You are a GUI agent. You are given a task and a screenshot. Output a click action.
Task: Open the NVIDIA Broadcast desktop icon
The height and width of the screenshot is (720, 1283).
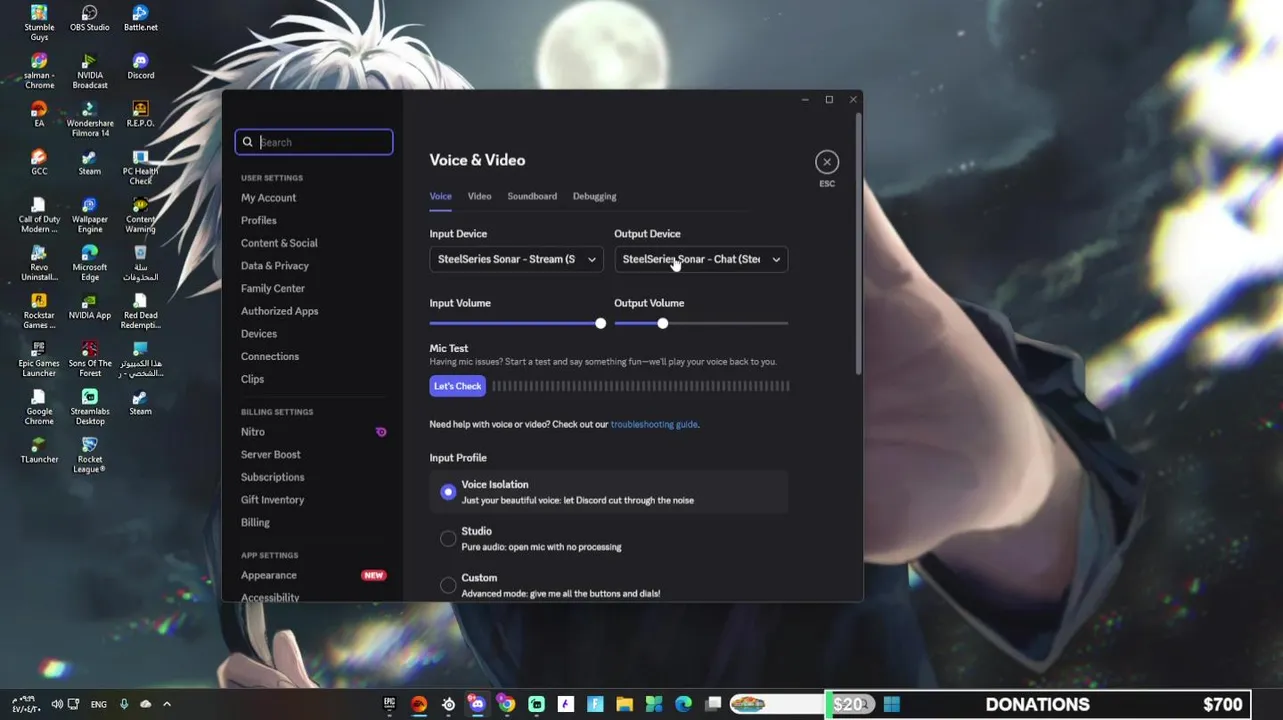pyautogui.click(x=89, y=70)
